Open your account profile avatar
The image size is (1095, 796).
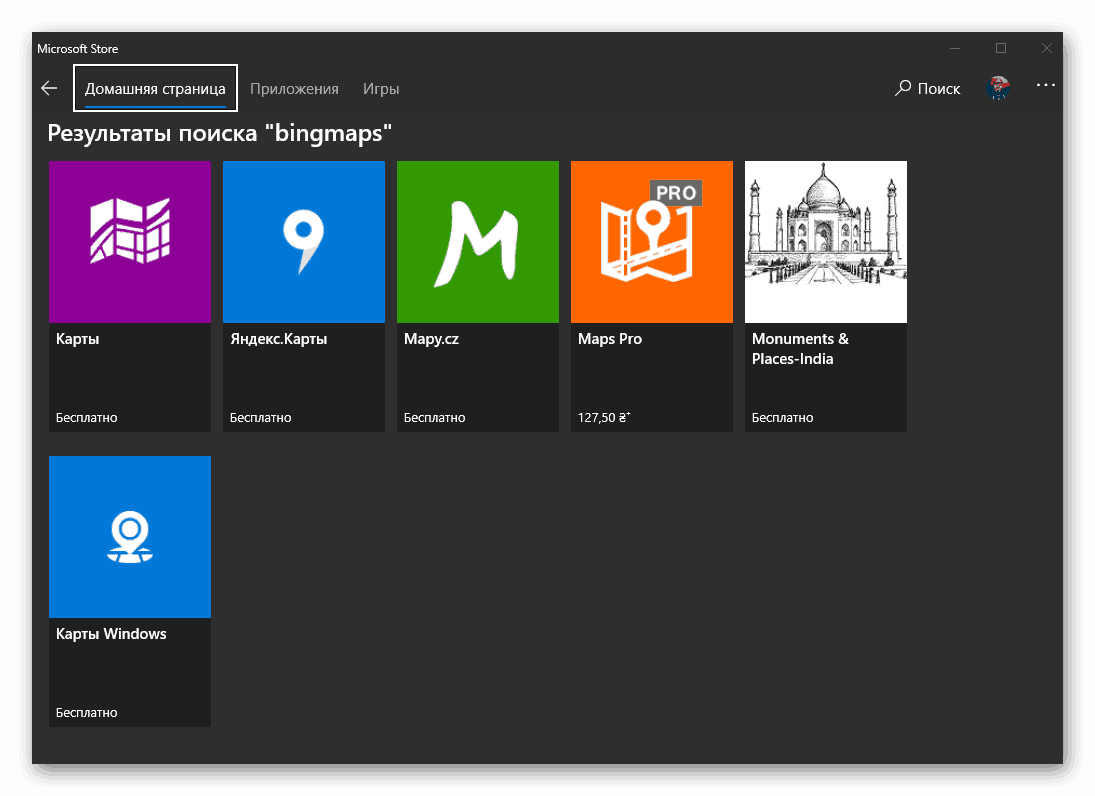point(998,88)
